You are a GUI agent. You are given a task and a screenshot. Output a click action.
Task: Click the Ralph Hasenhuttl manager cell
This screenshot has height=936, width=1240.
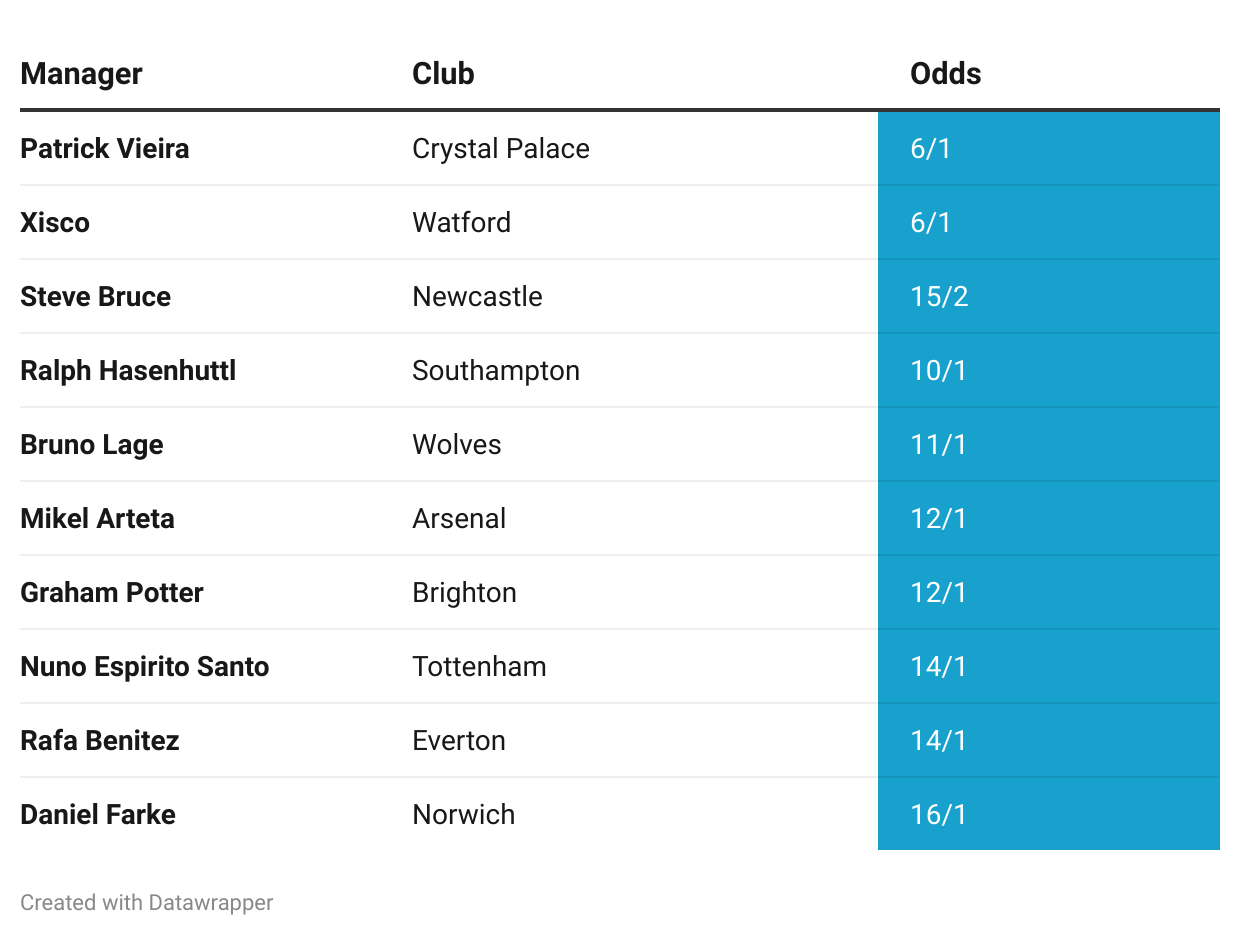[x=128, y=371]
